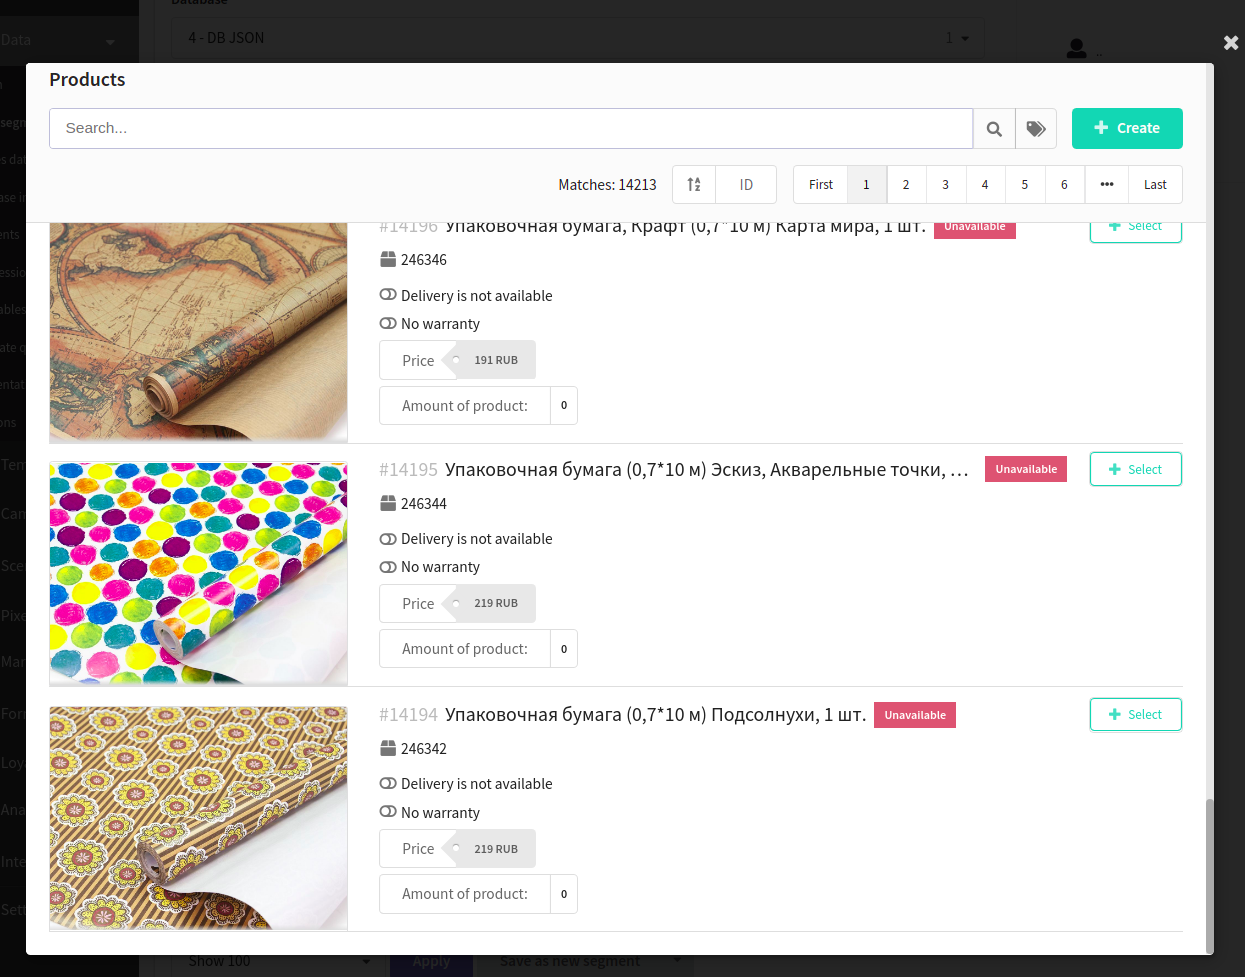Click the amount value for product 246346

pyautogui.click(x=564, y=405)
